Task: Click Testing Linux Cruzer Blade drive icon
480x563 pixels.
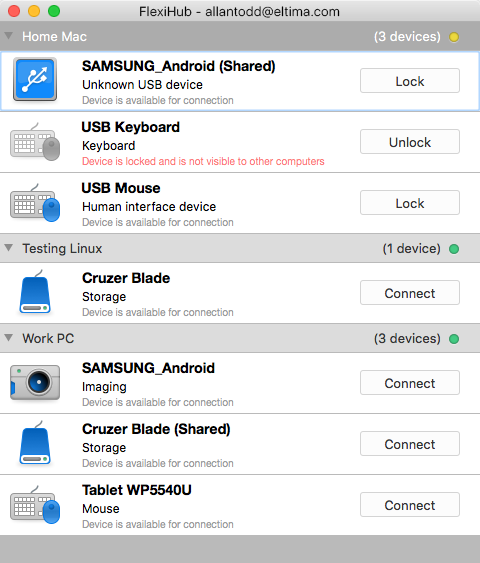Action: pyautogui.click(x=35, y=292)
